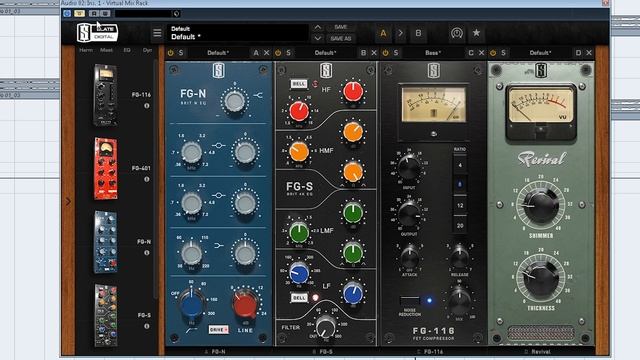The width and height of the screenshot is (640, 360).
Task: Click Revival Shimmer knob
Action: (541, 205)
